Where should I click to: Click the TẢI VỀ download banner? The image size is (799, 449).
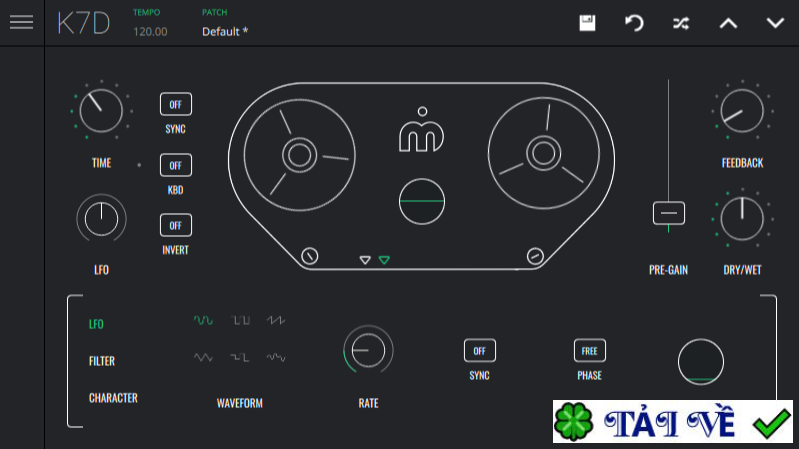(673, 421)
